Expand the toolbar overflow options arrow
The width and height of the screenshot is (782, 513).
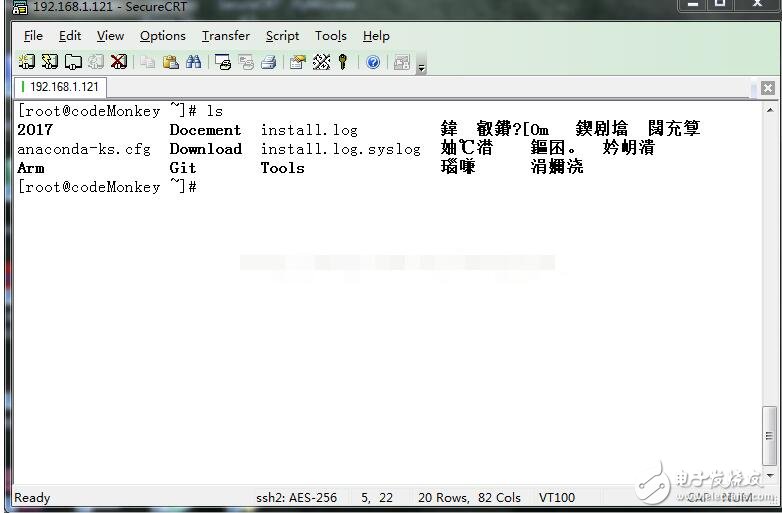click(421, 66)
